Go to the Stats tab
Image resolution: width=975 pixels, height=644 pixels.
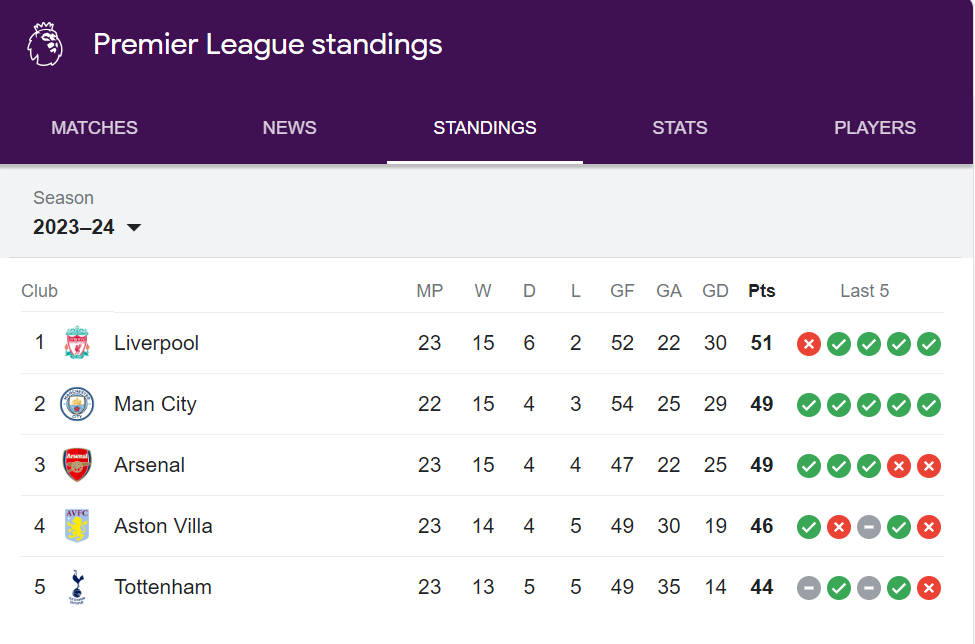pos(680,128)
